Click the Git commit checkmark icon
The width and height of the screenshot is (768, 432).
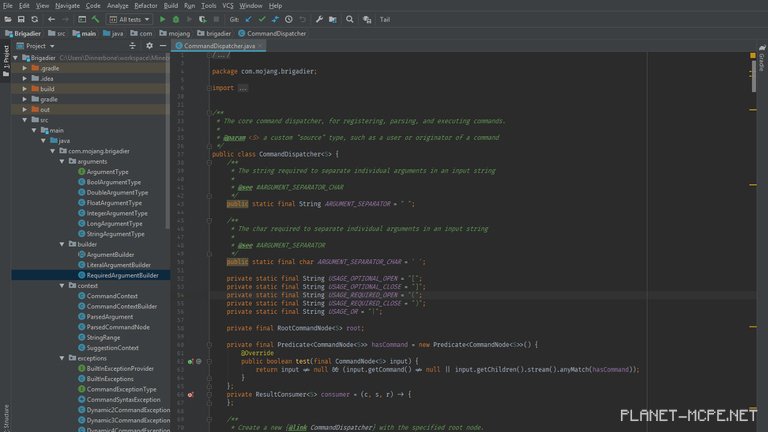coord(262,19)
